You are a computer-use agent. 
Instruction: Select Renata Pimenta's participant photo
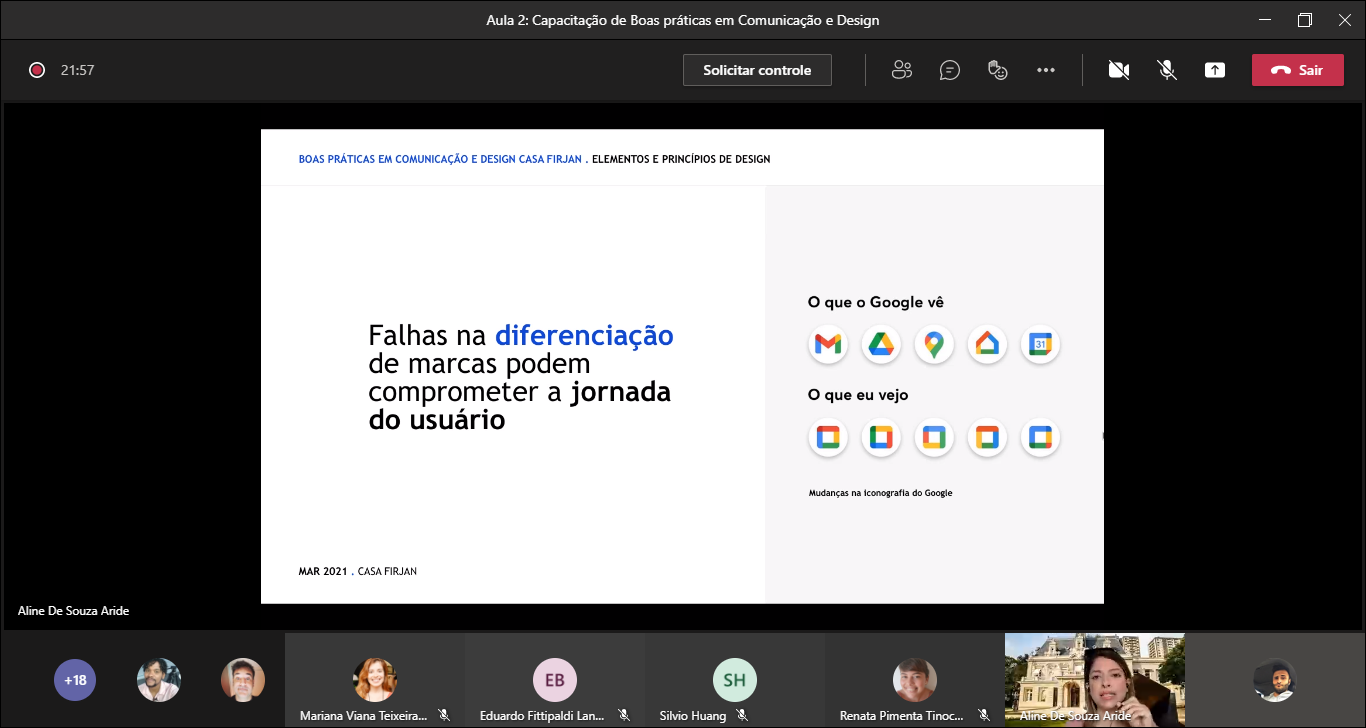(x=915, y=680)
